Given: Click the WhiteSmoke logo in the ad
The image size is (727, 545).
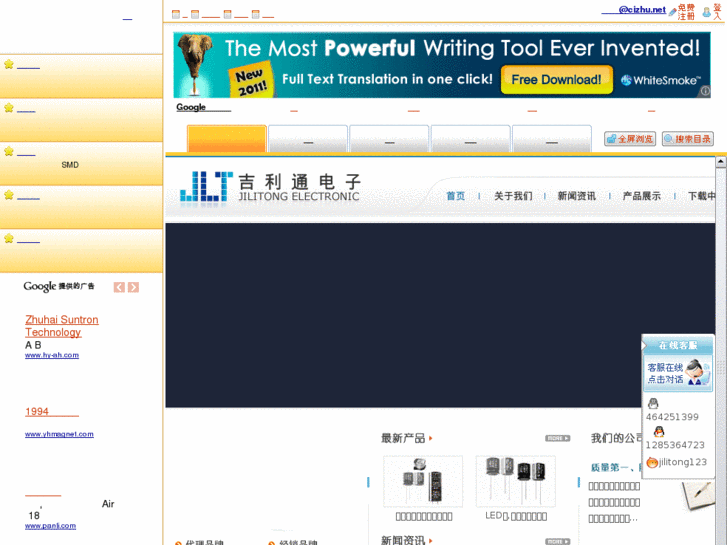Looking at the screenshot, I should tap(660, 80).
